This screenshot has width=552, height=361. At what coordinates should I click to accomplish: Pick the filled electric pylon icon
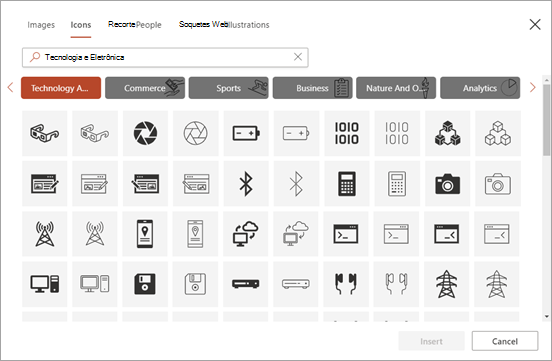[x=446, y=284]
